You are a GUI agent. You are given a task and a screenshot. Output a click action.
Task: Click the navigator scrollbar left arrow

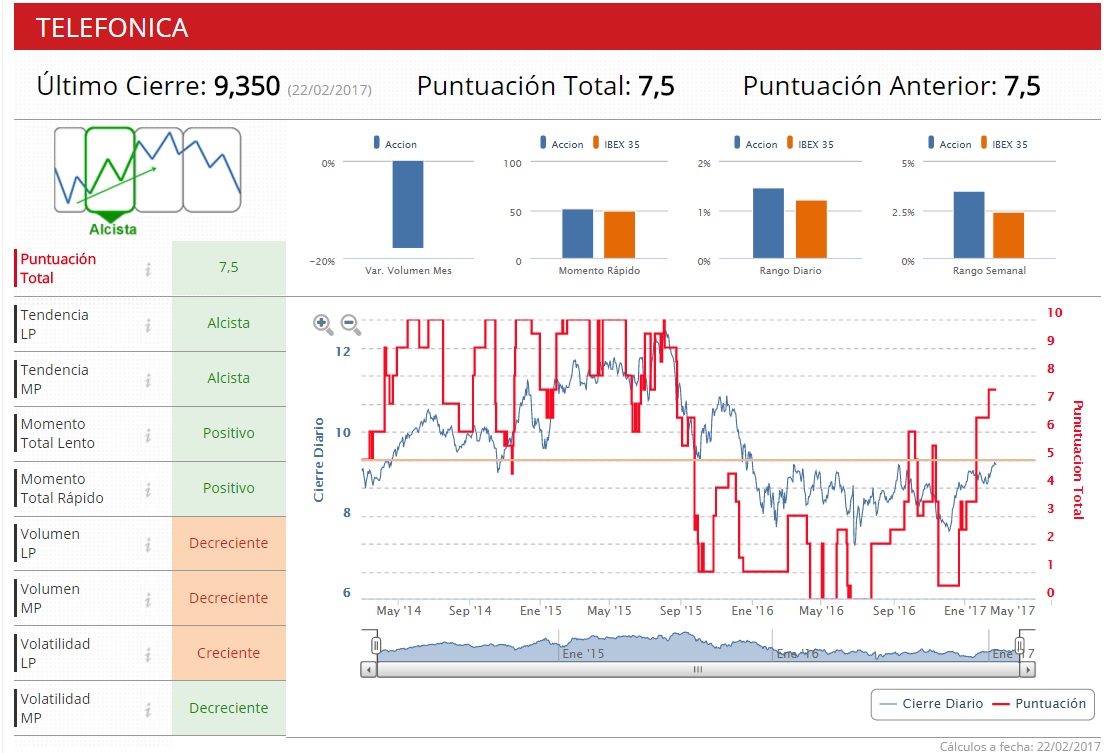coord(369,669)
